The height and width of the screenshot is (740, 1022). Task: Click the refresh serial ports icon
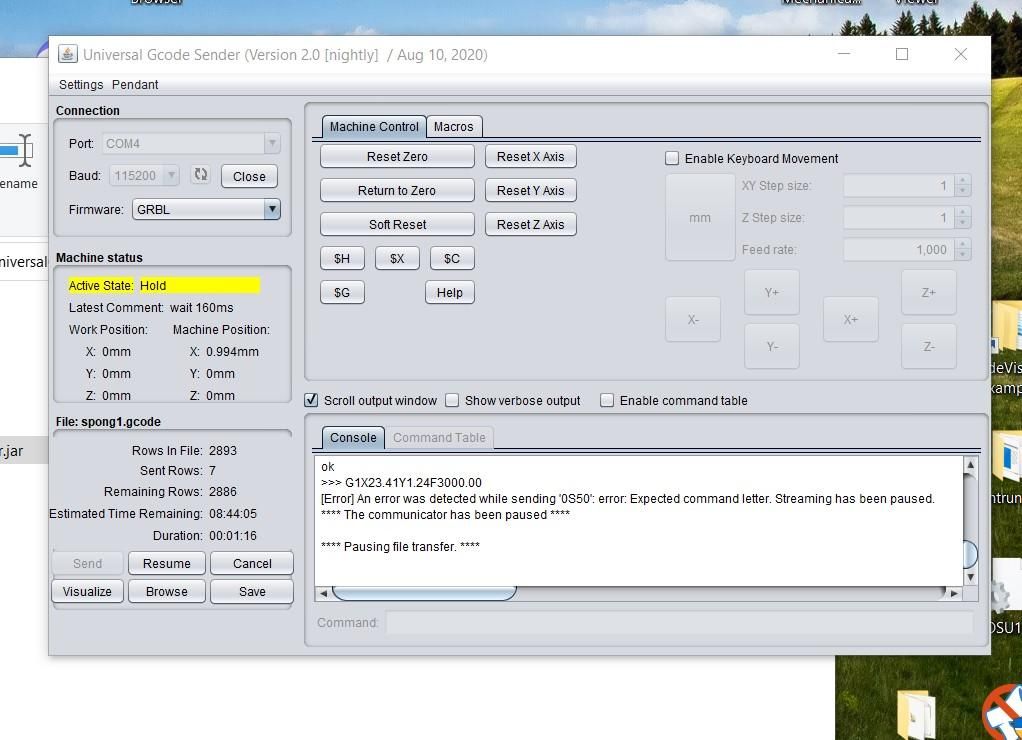point(201,175)
